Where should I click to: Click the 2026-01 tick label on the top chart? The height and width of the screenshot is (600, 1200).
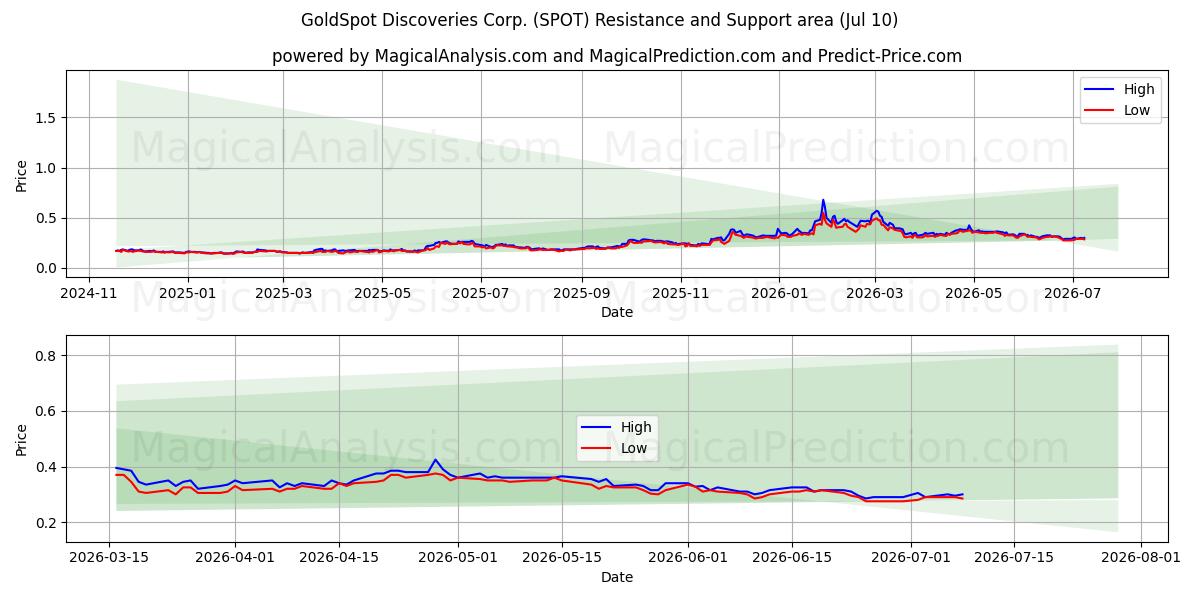click(x=778, y=293)
